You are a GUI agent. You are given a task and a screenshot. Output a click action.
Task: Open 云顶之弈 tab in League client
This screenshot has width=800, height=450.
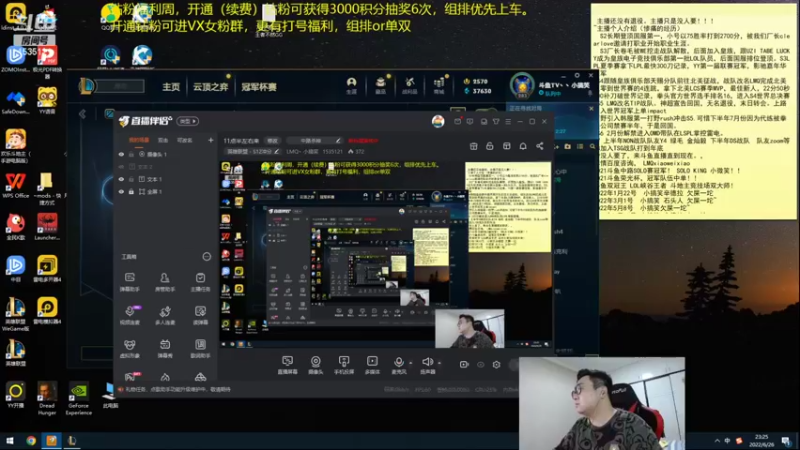tap(210, 87)
